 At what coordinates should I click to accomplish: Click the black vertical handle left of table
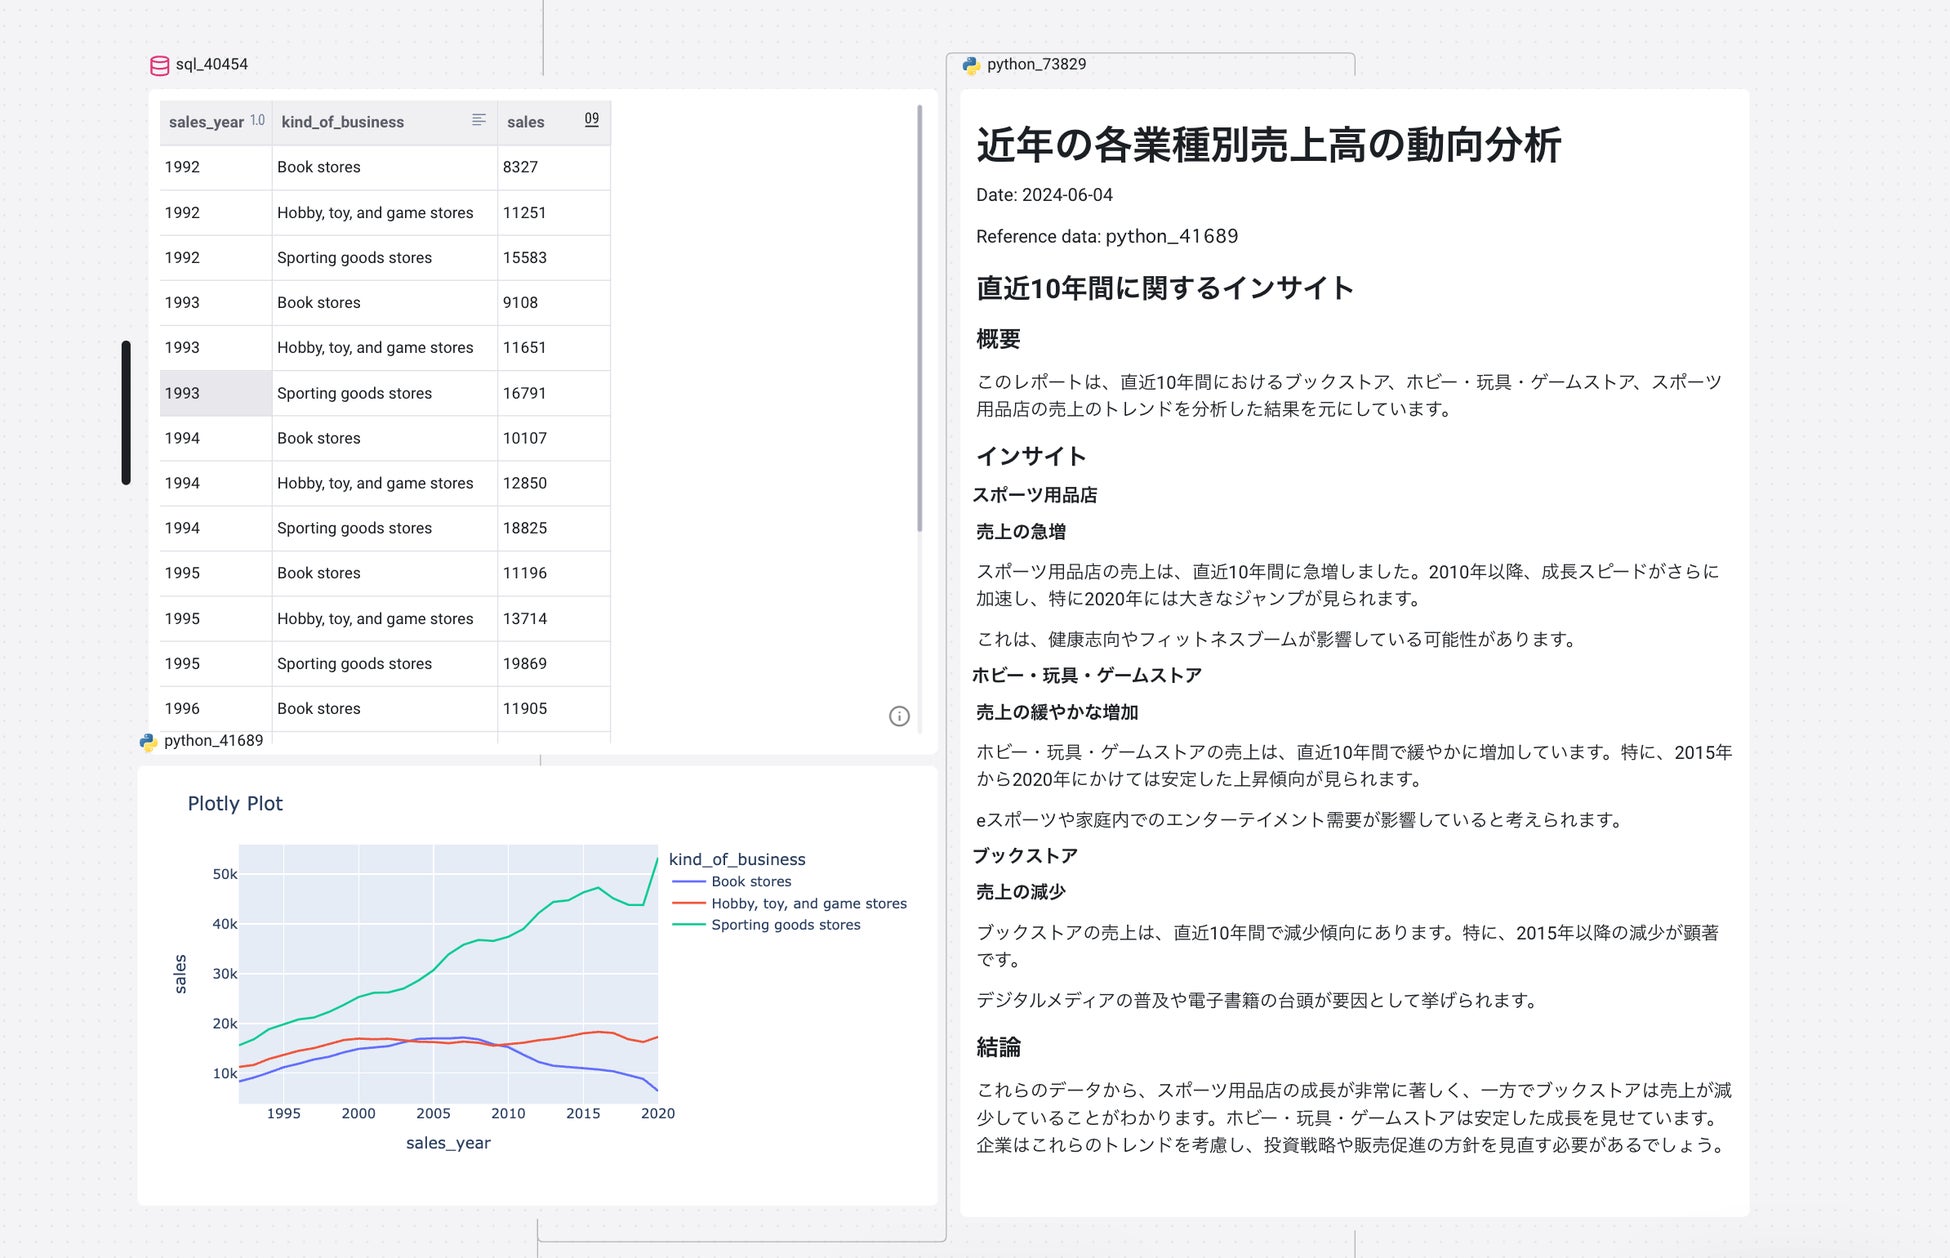pyautogui.click(x=126, y=412)
